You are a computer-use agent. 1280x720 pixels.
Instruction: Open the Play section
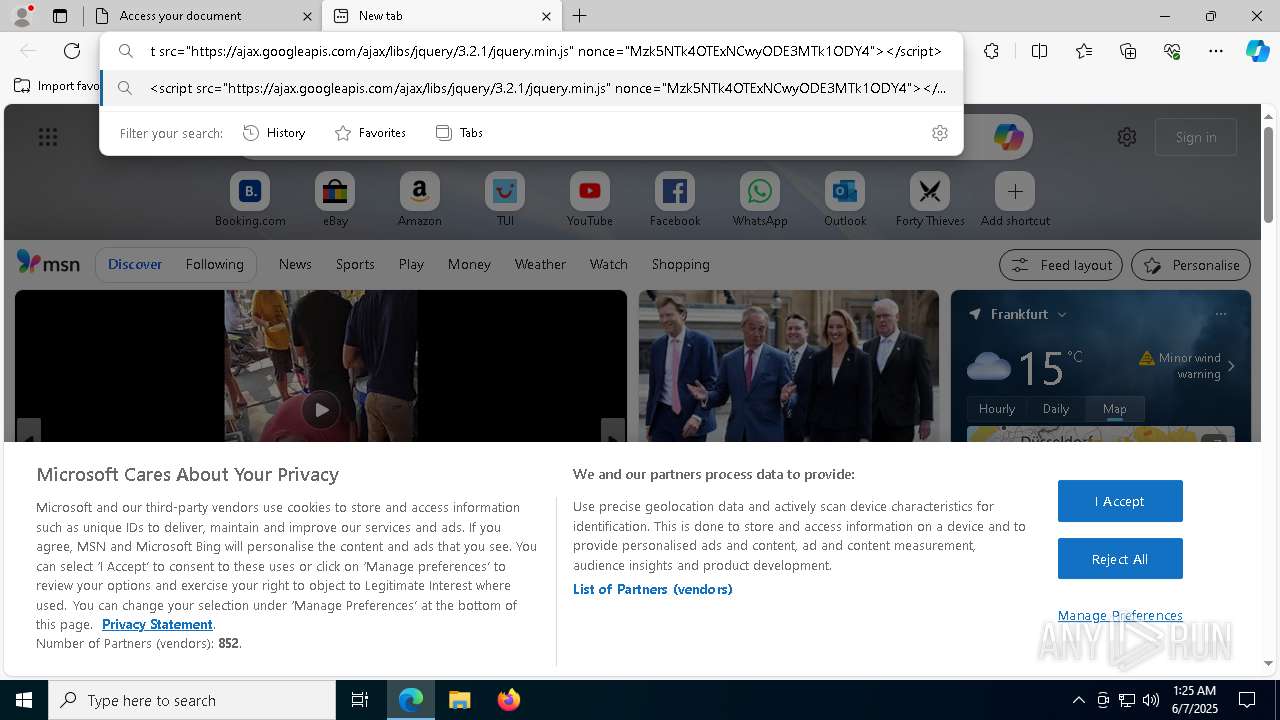tap(411, 264)
